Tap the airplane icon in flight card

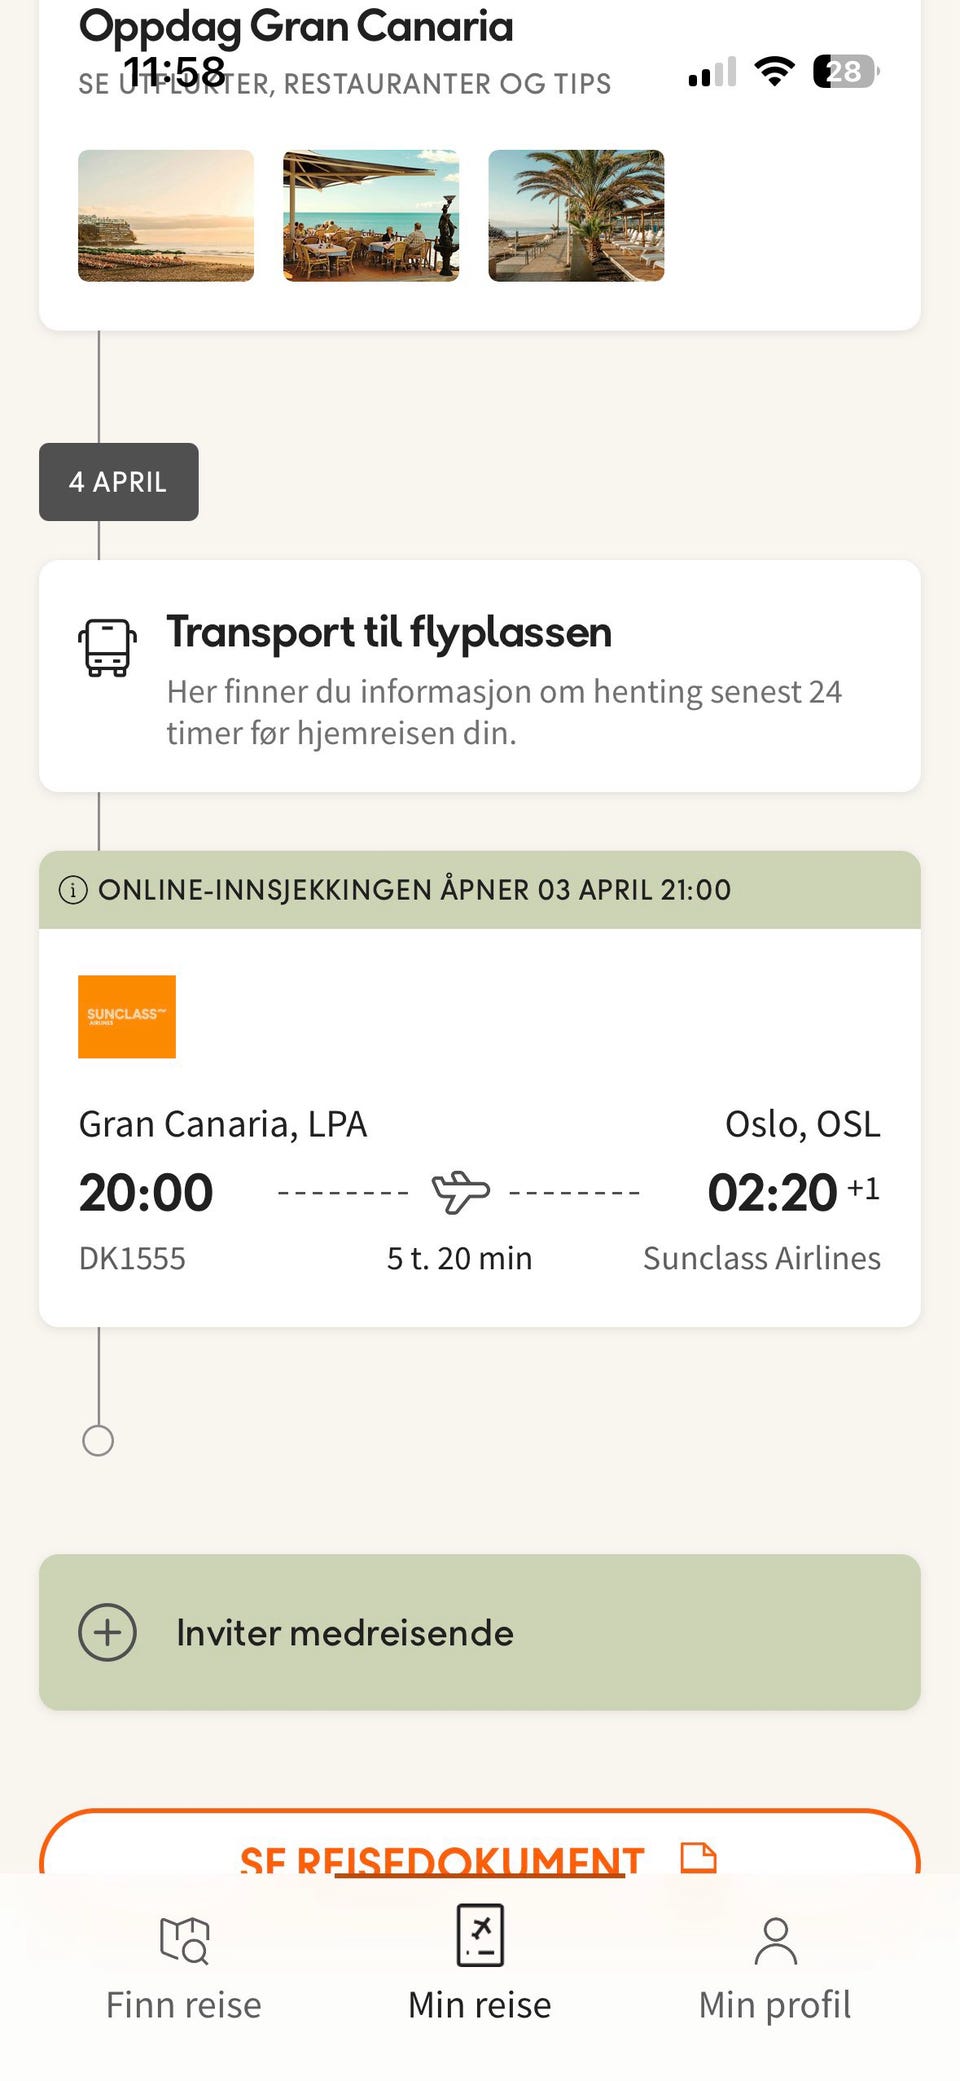[x=460, y=1192]
